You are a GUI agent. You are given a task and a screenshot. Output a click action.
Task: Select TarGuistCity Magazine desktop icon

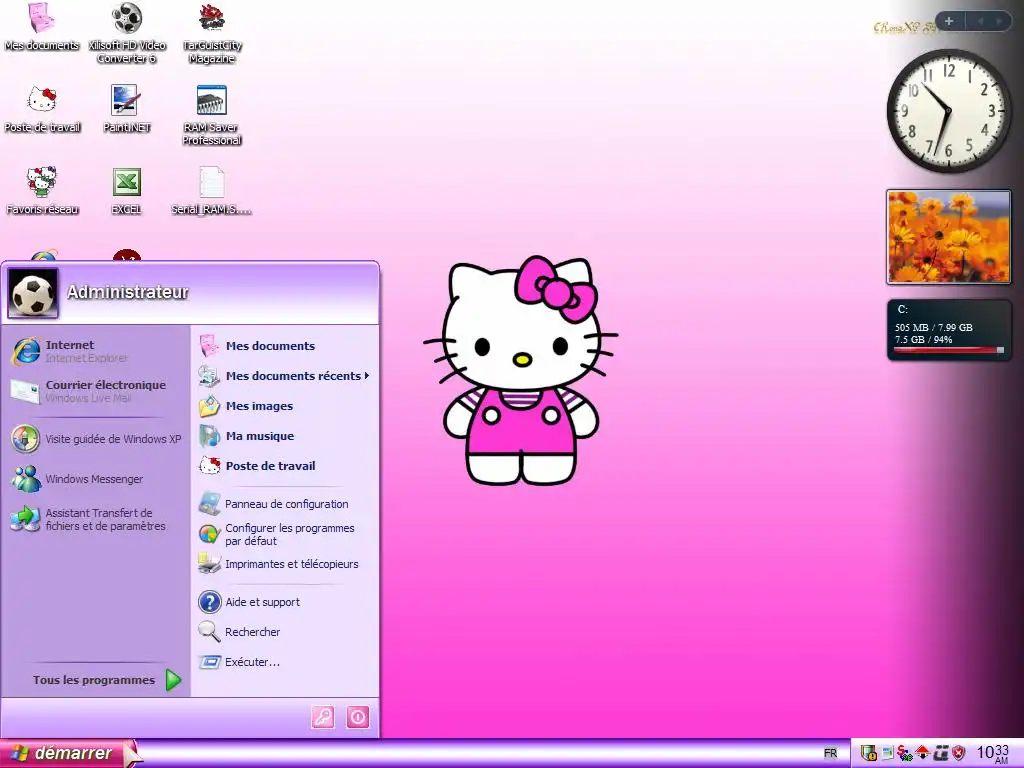[x=212, y=33]
